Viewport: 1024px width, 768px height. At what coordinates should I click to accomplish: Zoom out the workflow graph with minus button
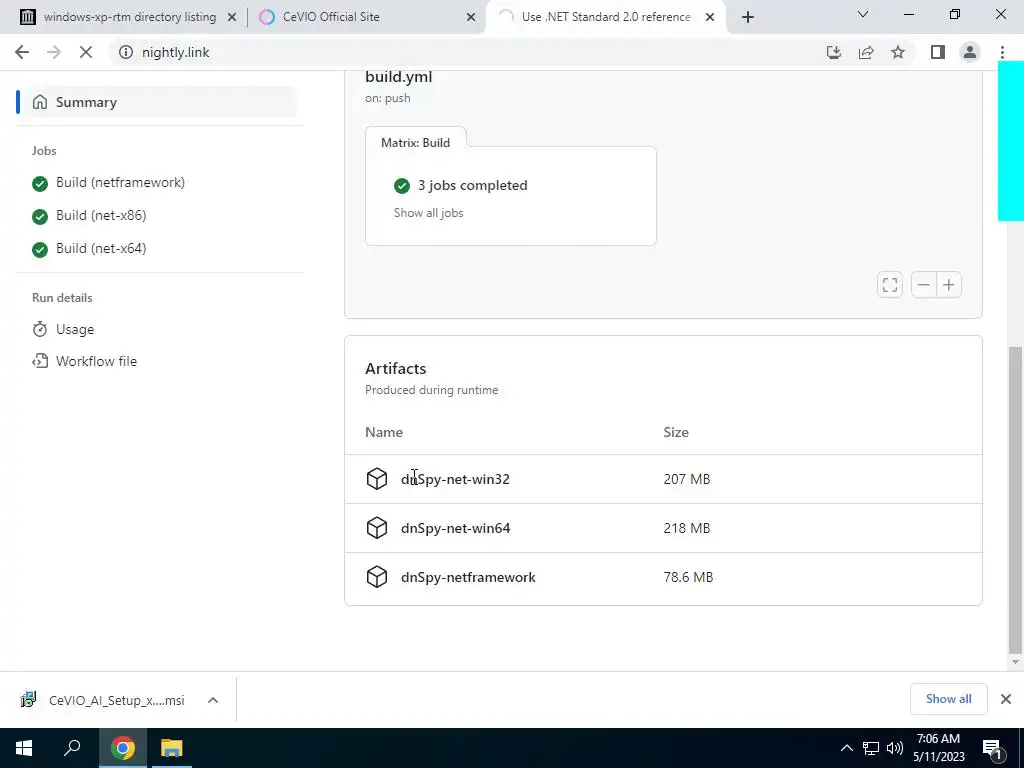coord(923,285)
